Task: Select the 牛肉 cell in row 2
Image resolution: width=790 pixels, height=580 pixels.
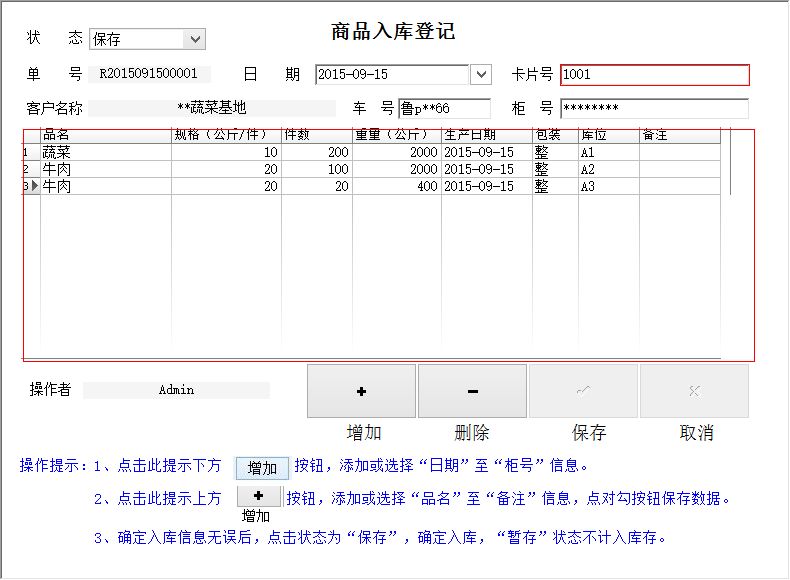Action: point(106,169)
